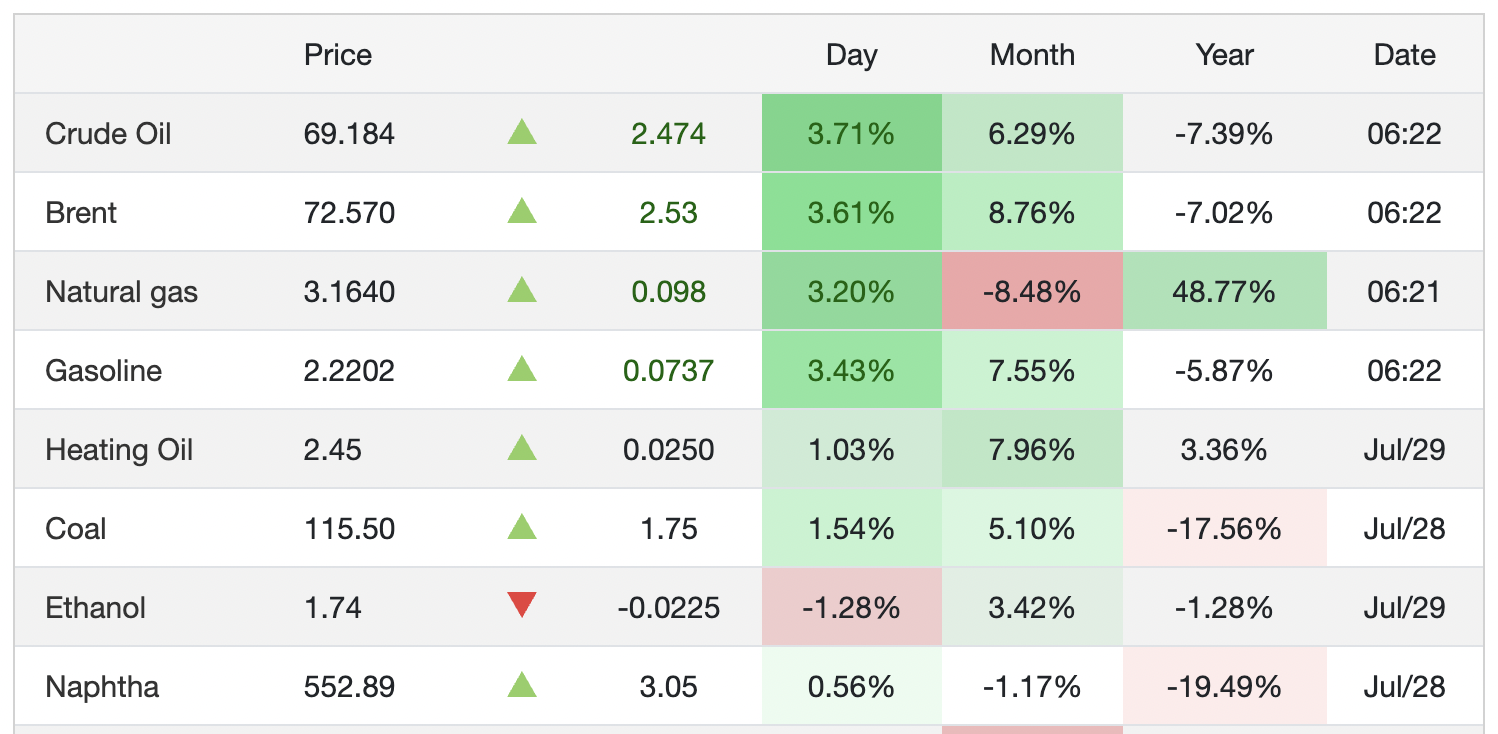
Task: Click the Price column header
Action: click(x=338, y=54)
